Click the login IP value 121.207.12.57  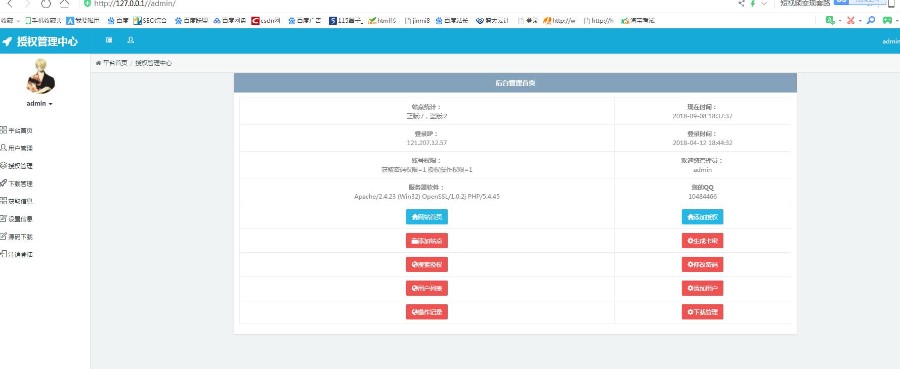(426, 142)
